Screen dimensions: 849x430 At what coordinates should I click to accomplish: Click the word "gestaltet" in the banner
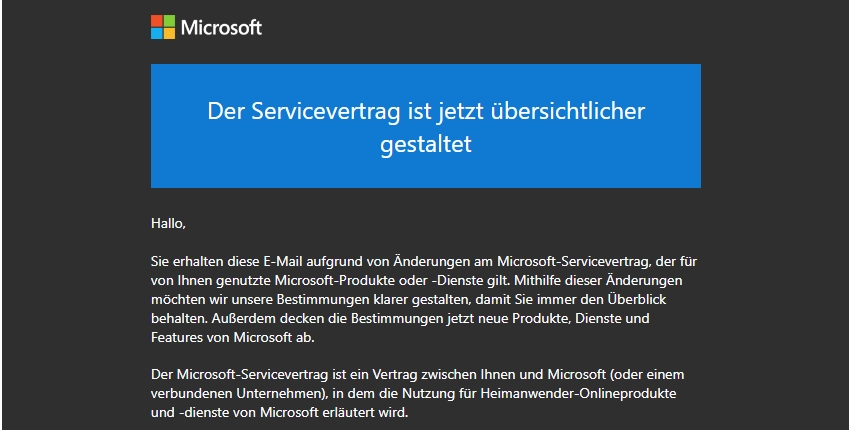(x=426, y=145)
